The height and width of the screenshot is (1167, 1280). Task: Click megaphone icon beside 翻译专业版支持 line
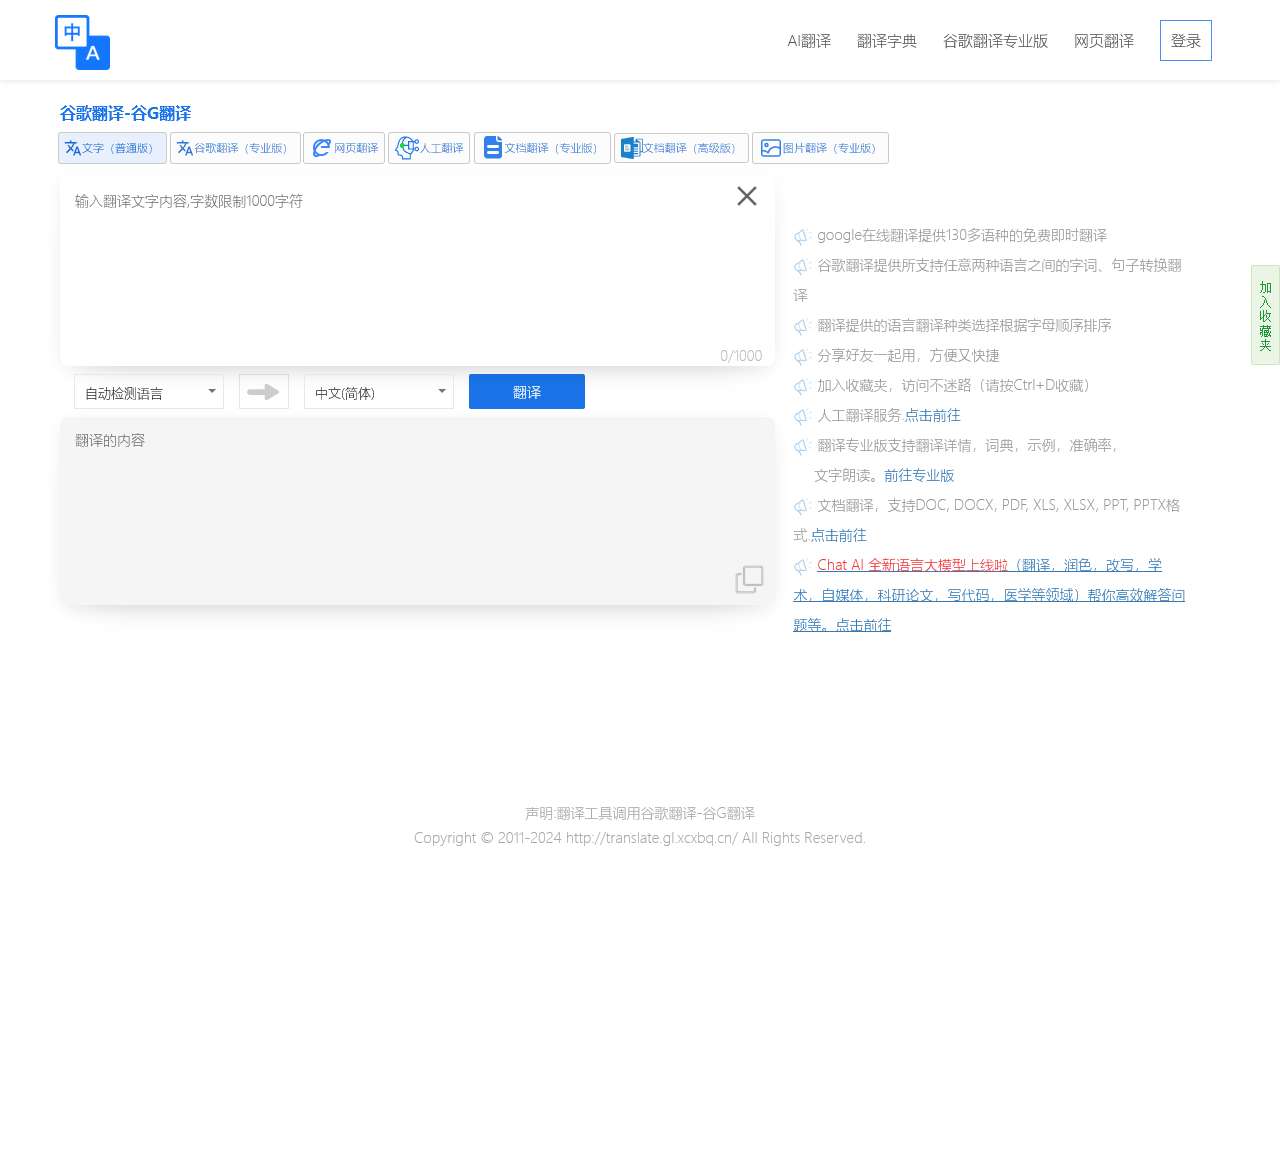(x=802, y=446)
